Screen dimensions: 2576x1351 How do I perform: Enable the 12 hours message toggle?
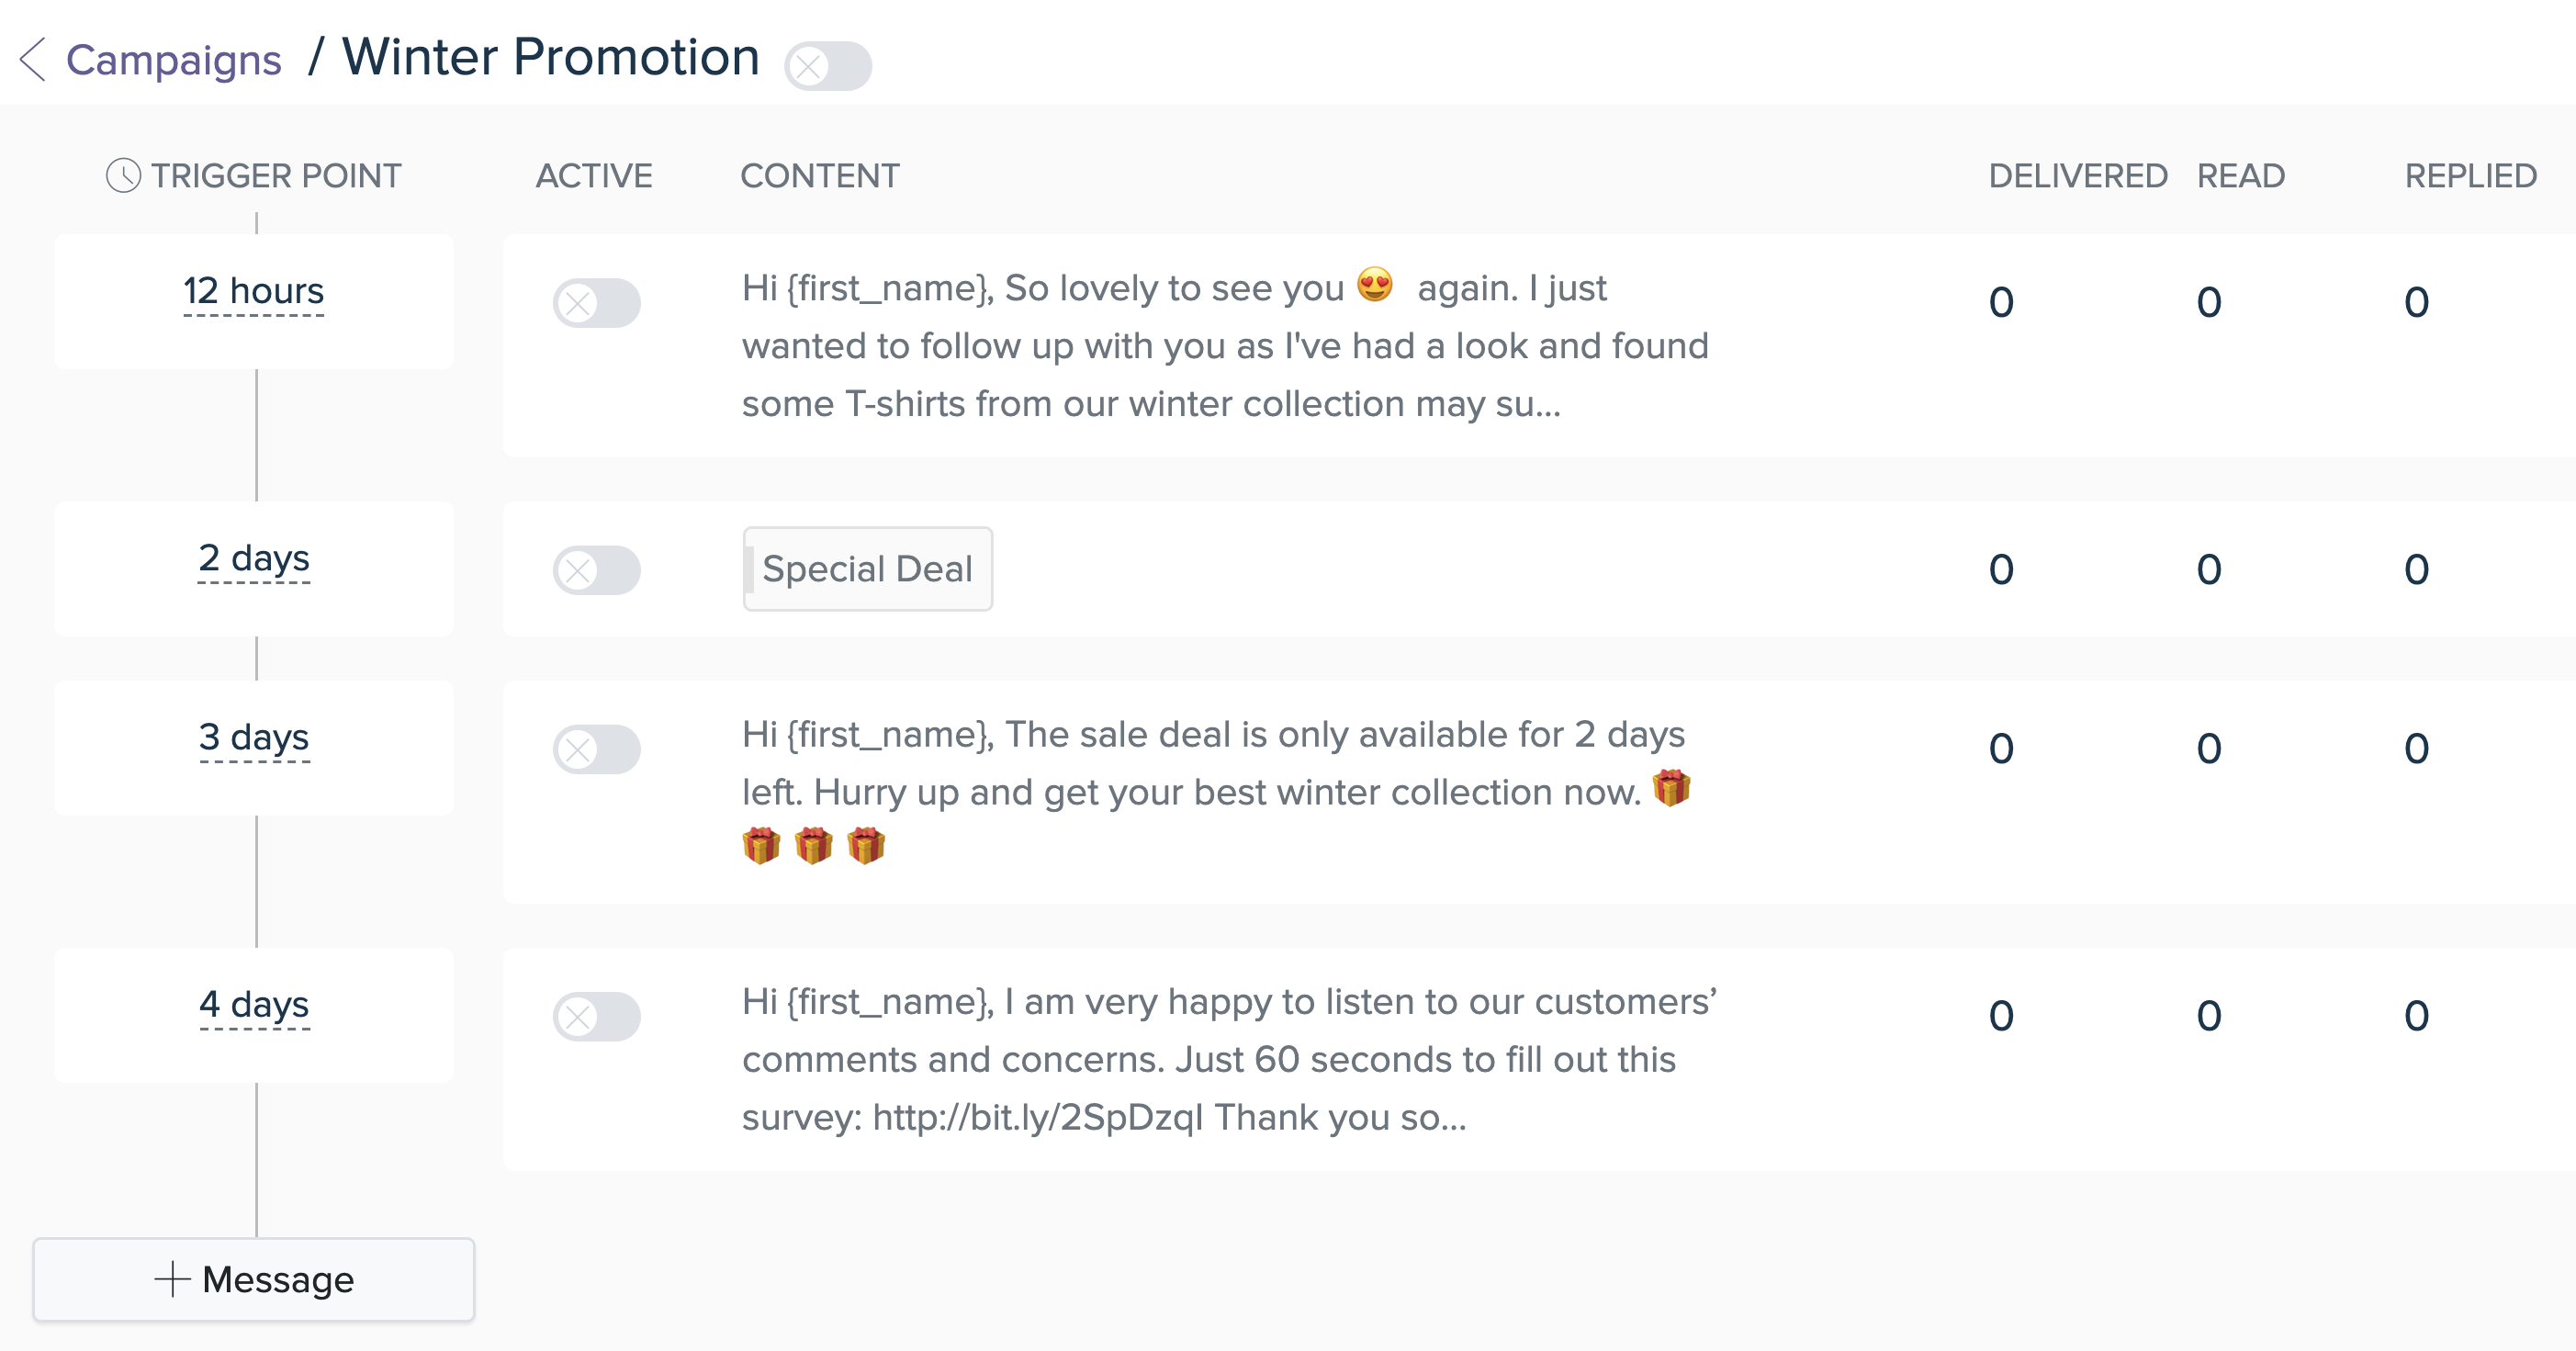597,303
